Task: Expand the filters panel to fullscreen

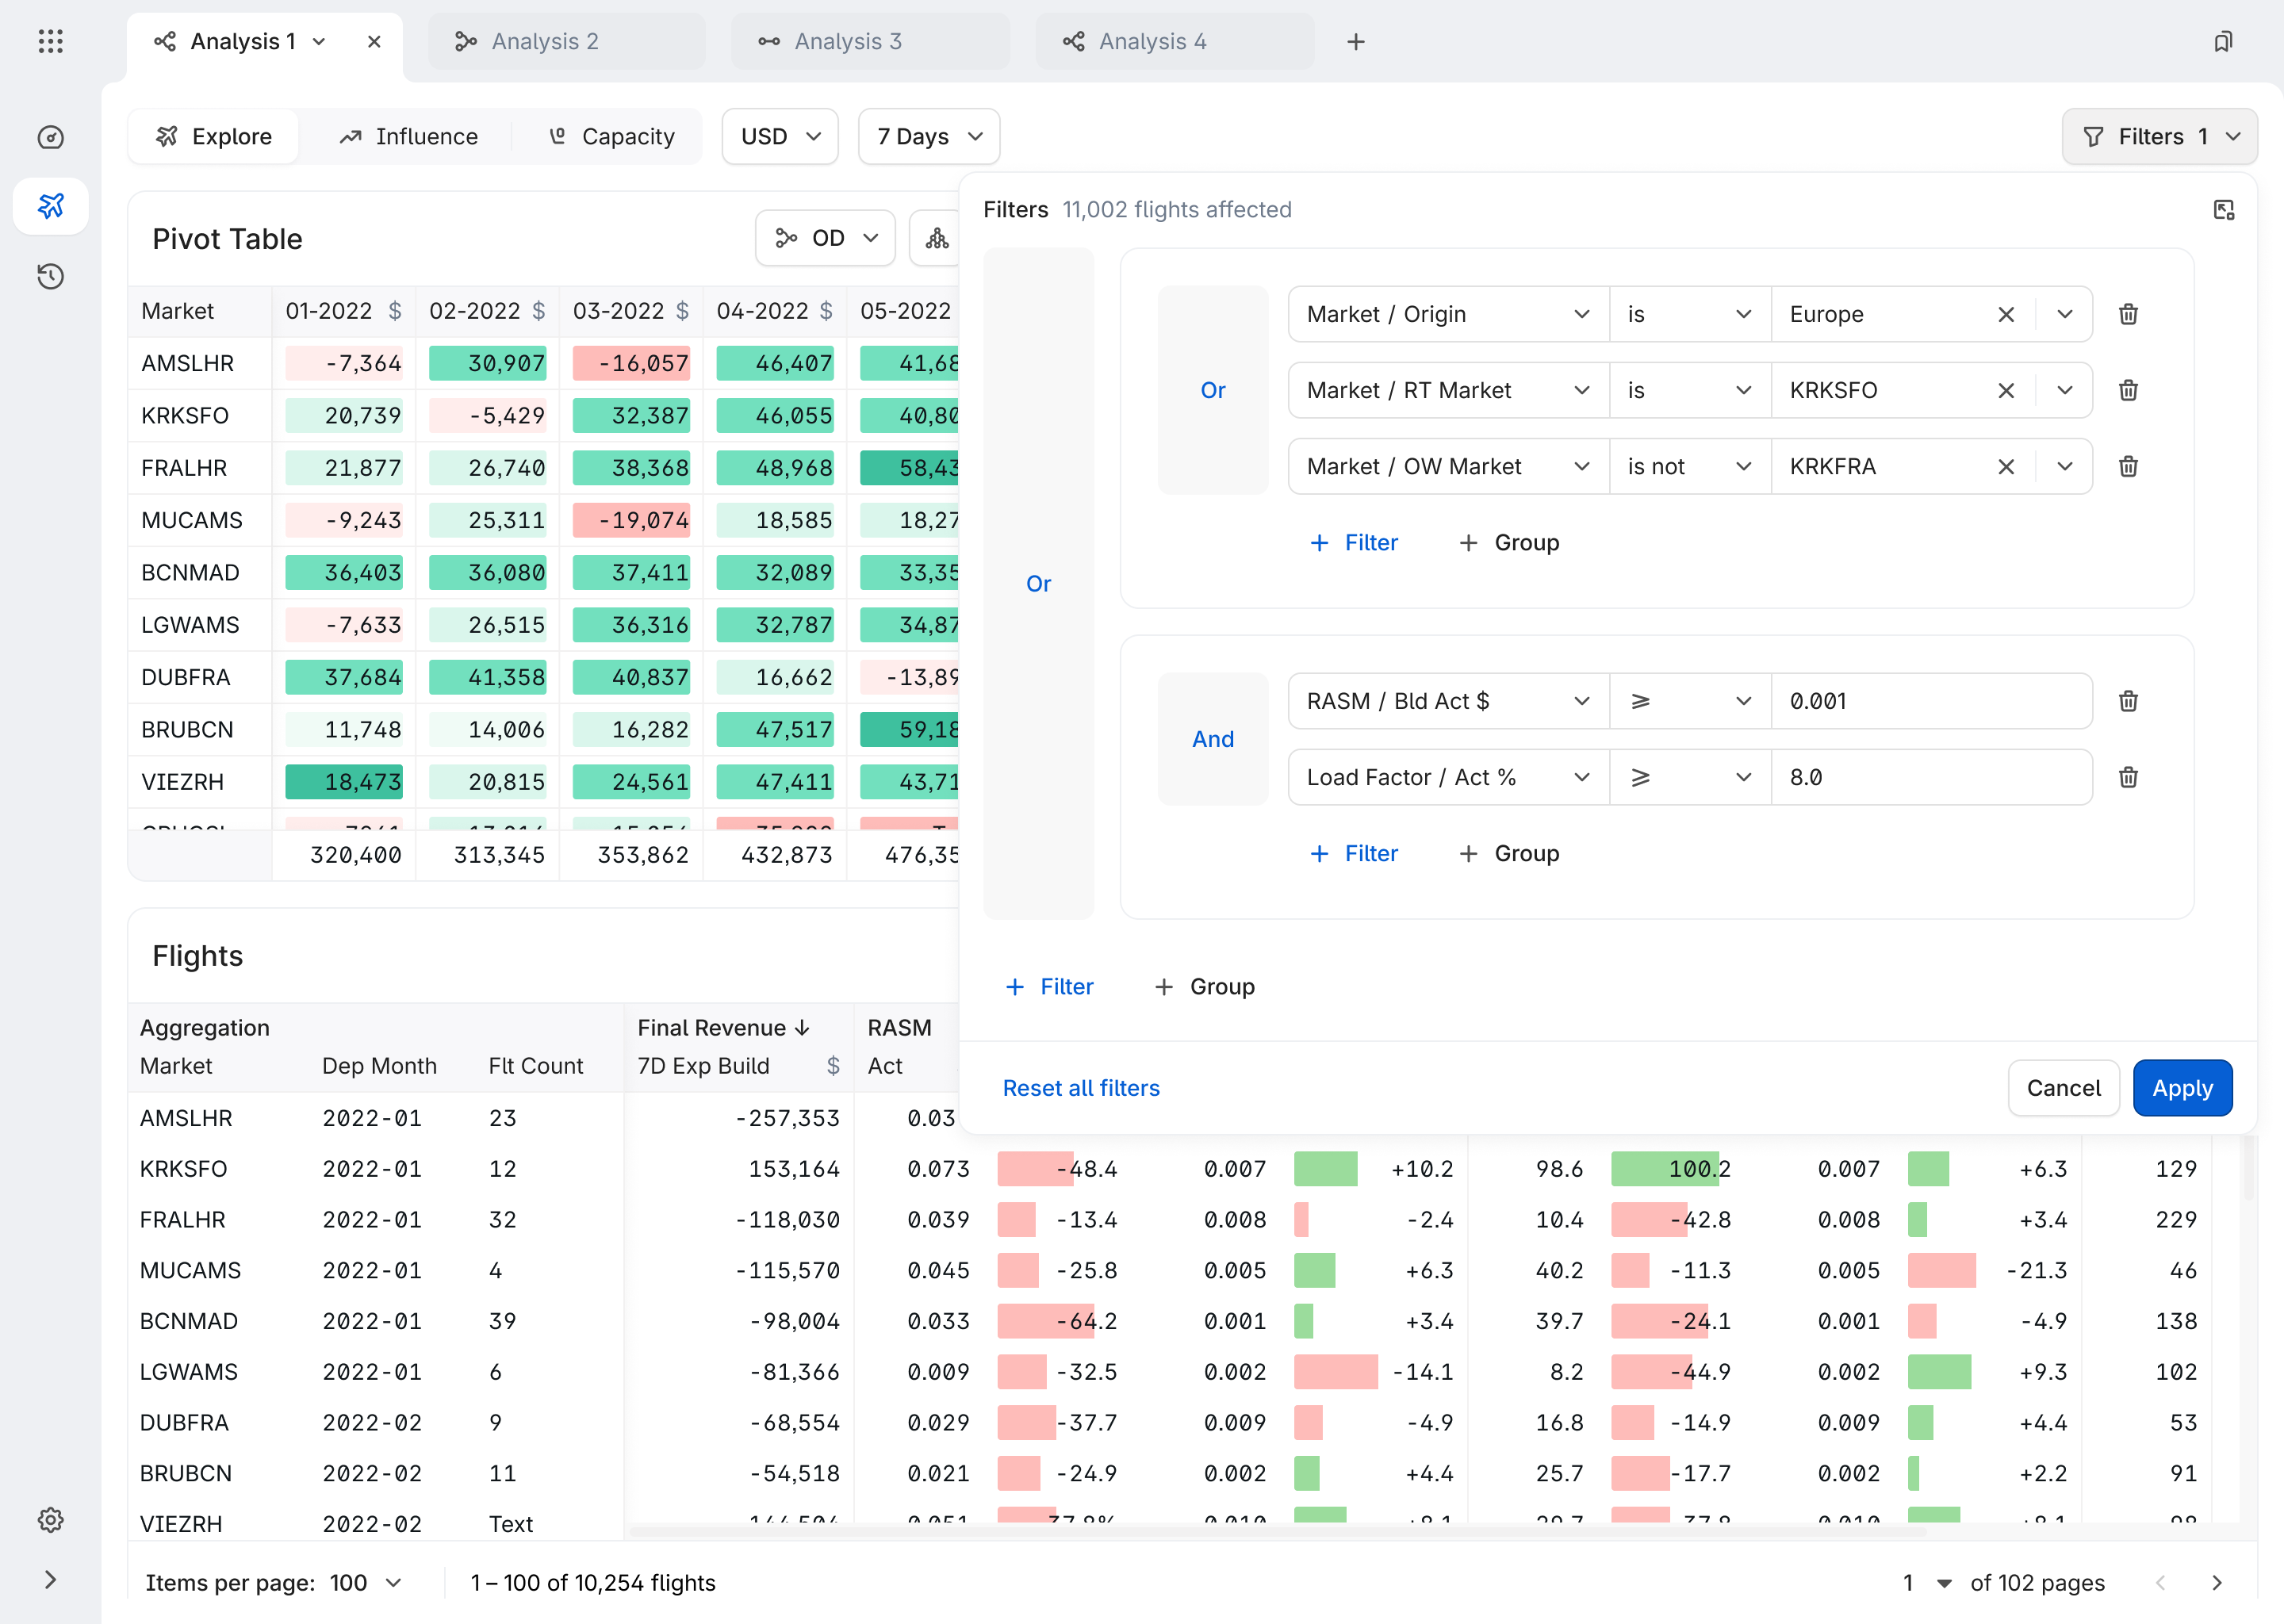Action: point(2223,210)
